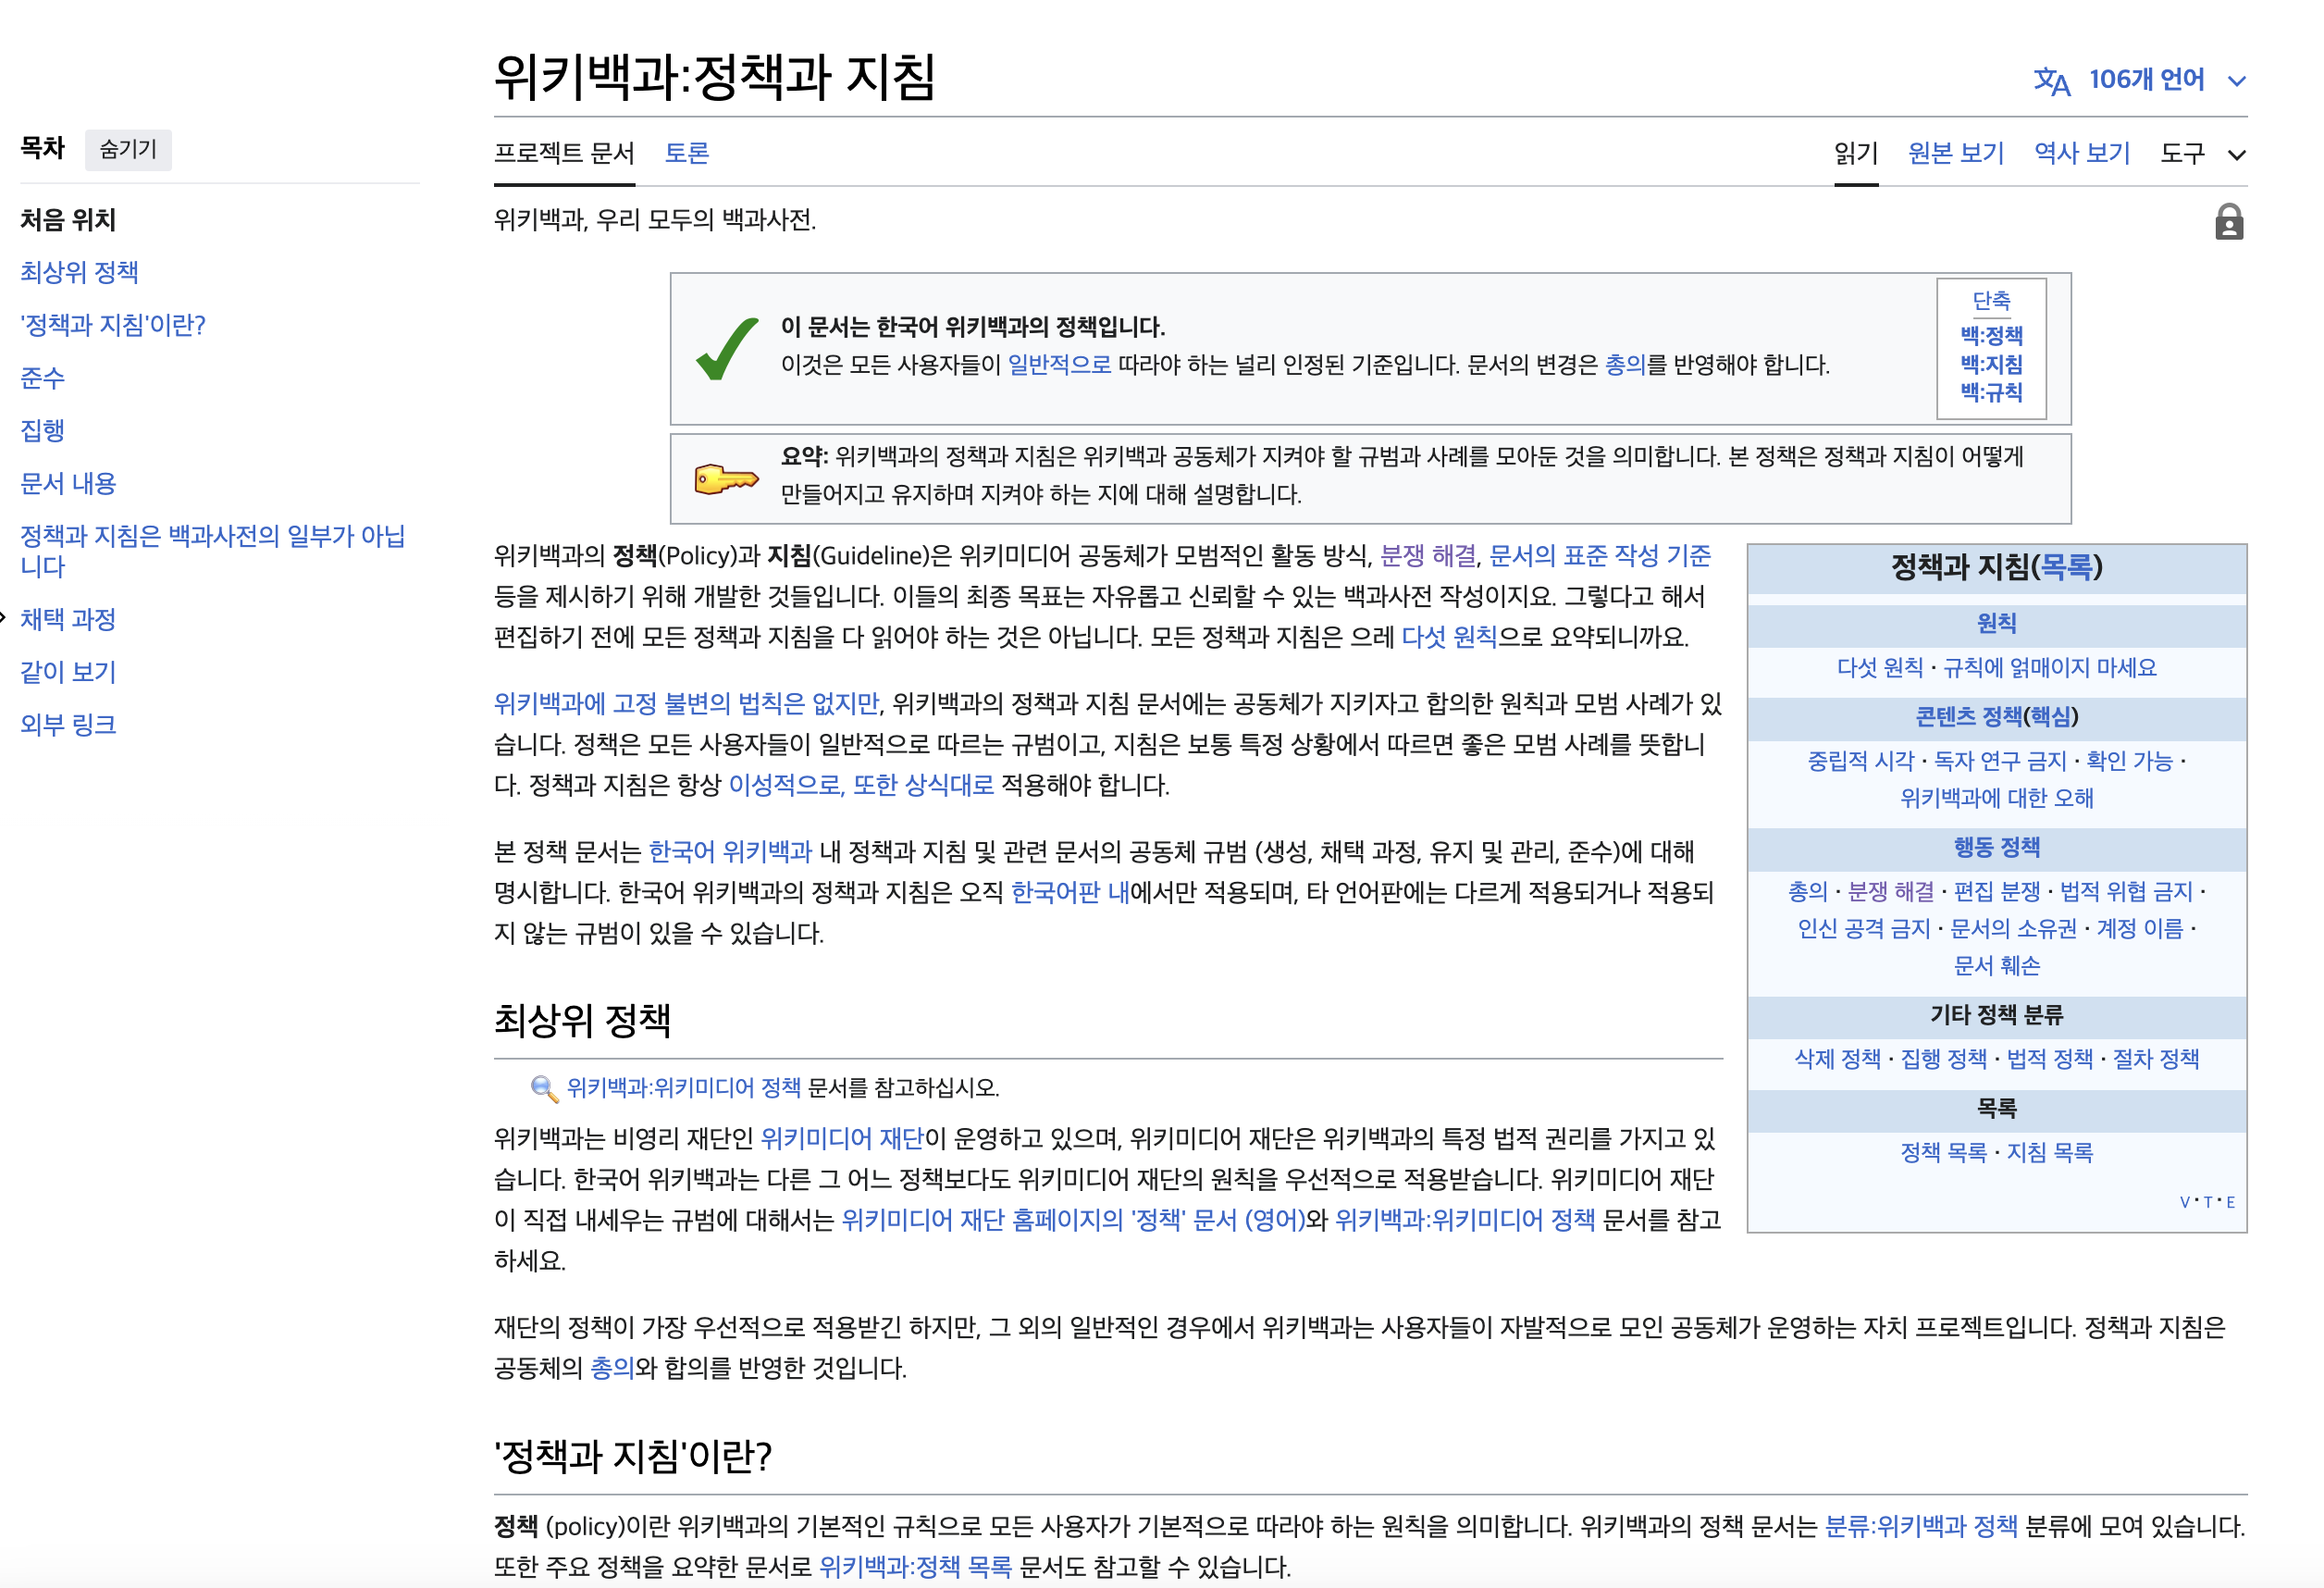
Task: Select the 프로젝트 문서 tab
Action: (x=564, y=153)
